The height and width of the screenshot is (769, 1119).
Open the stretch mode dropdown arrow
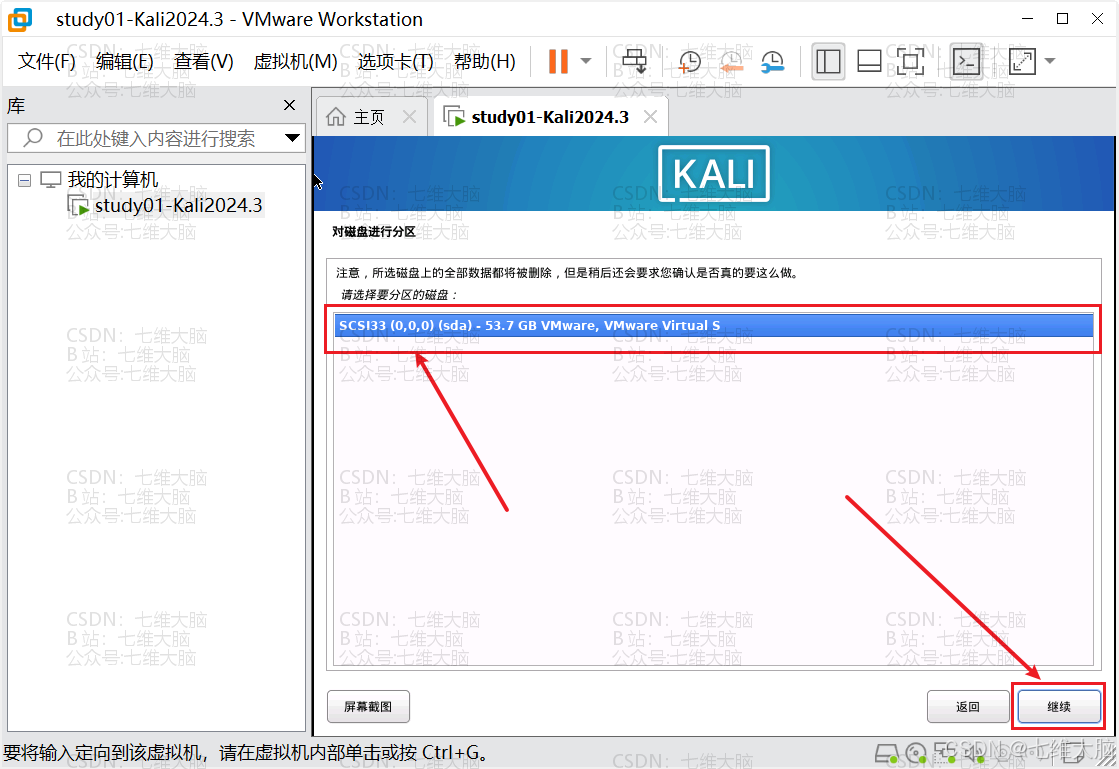click(1050, 61)
